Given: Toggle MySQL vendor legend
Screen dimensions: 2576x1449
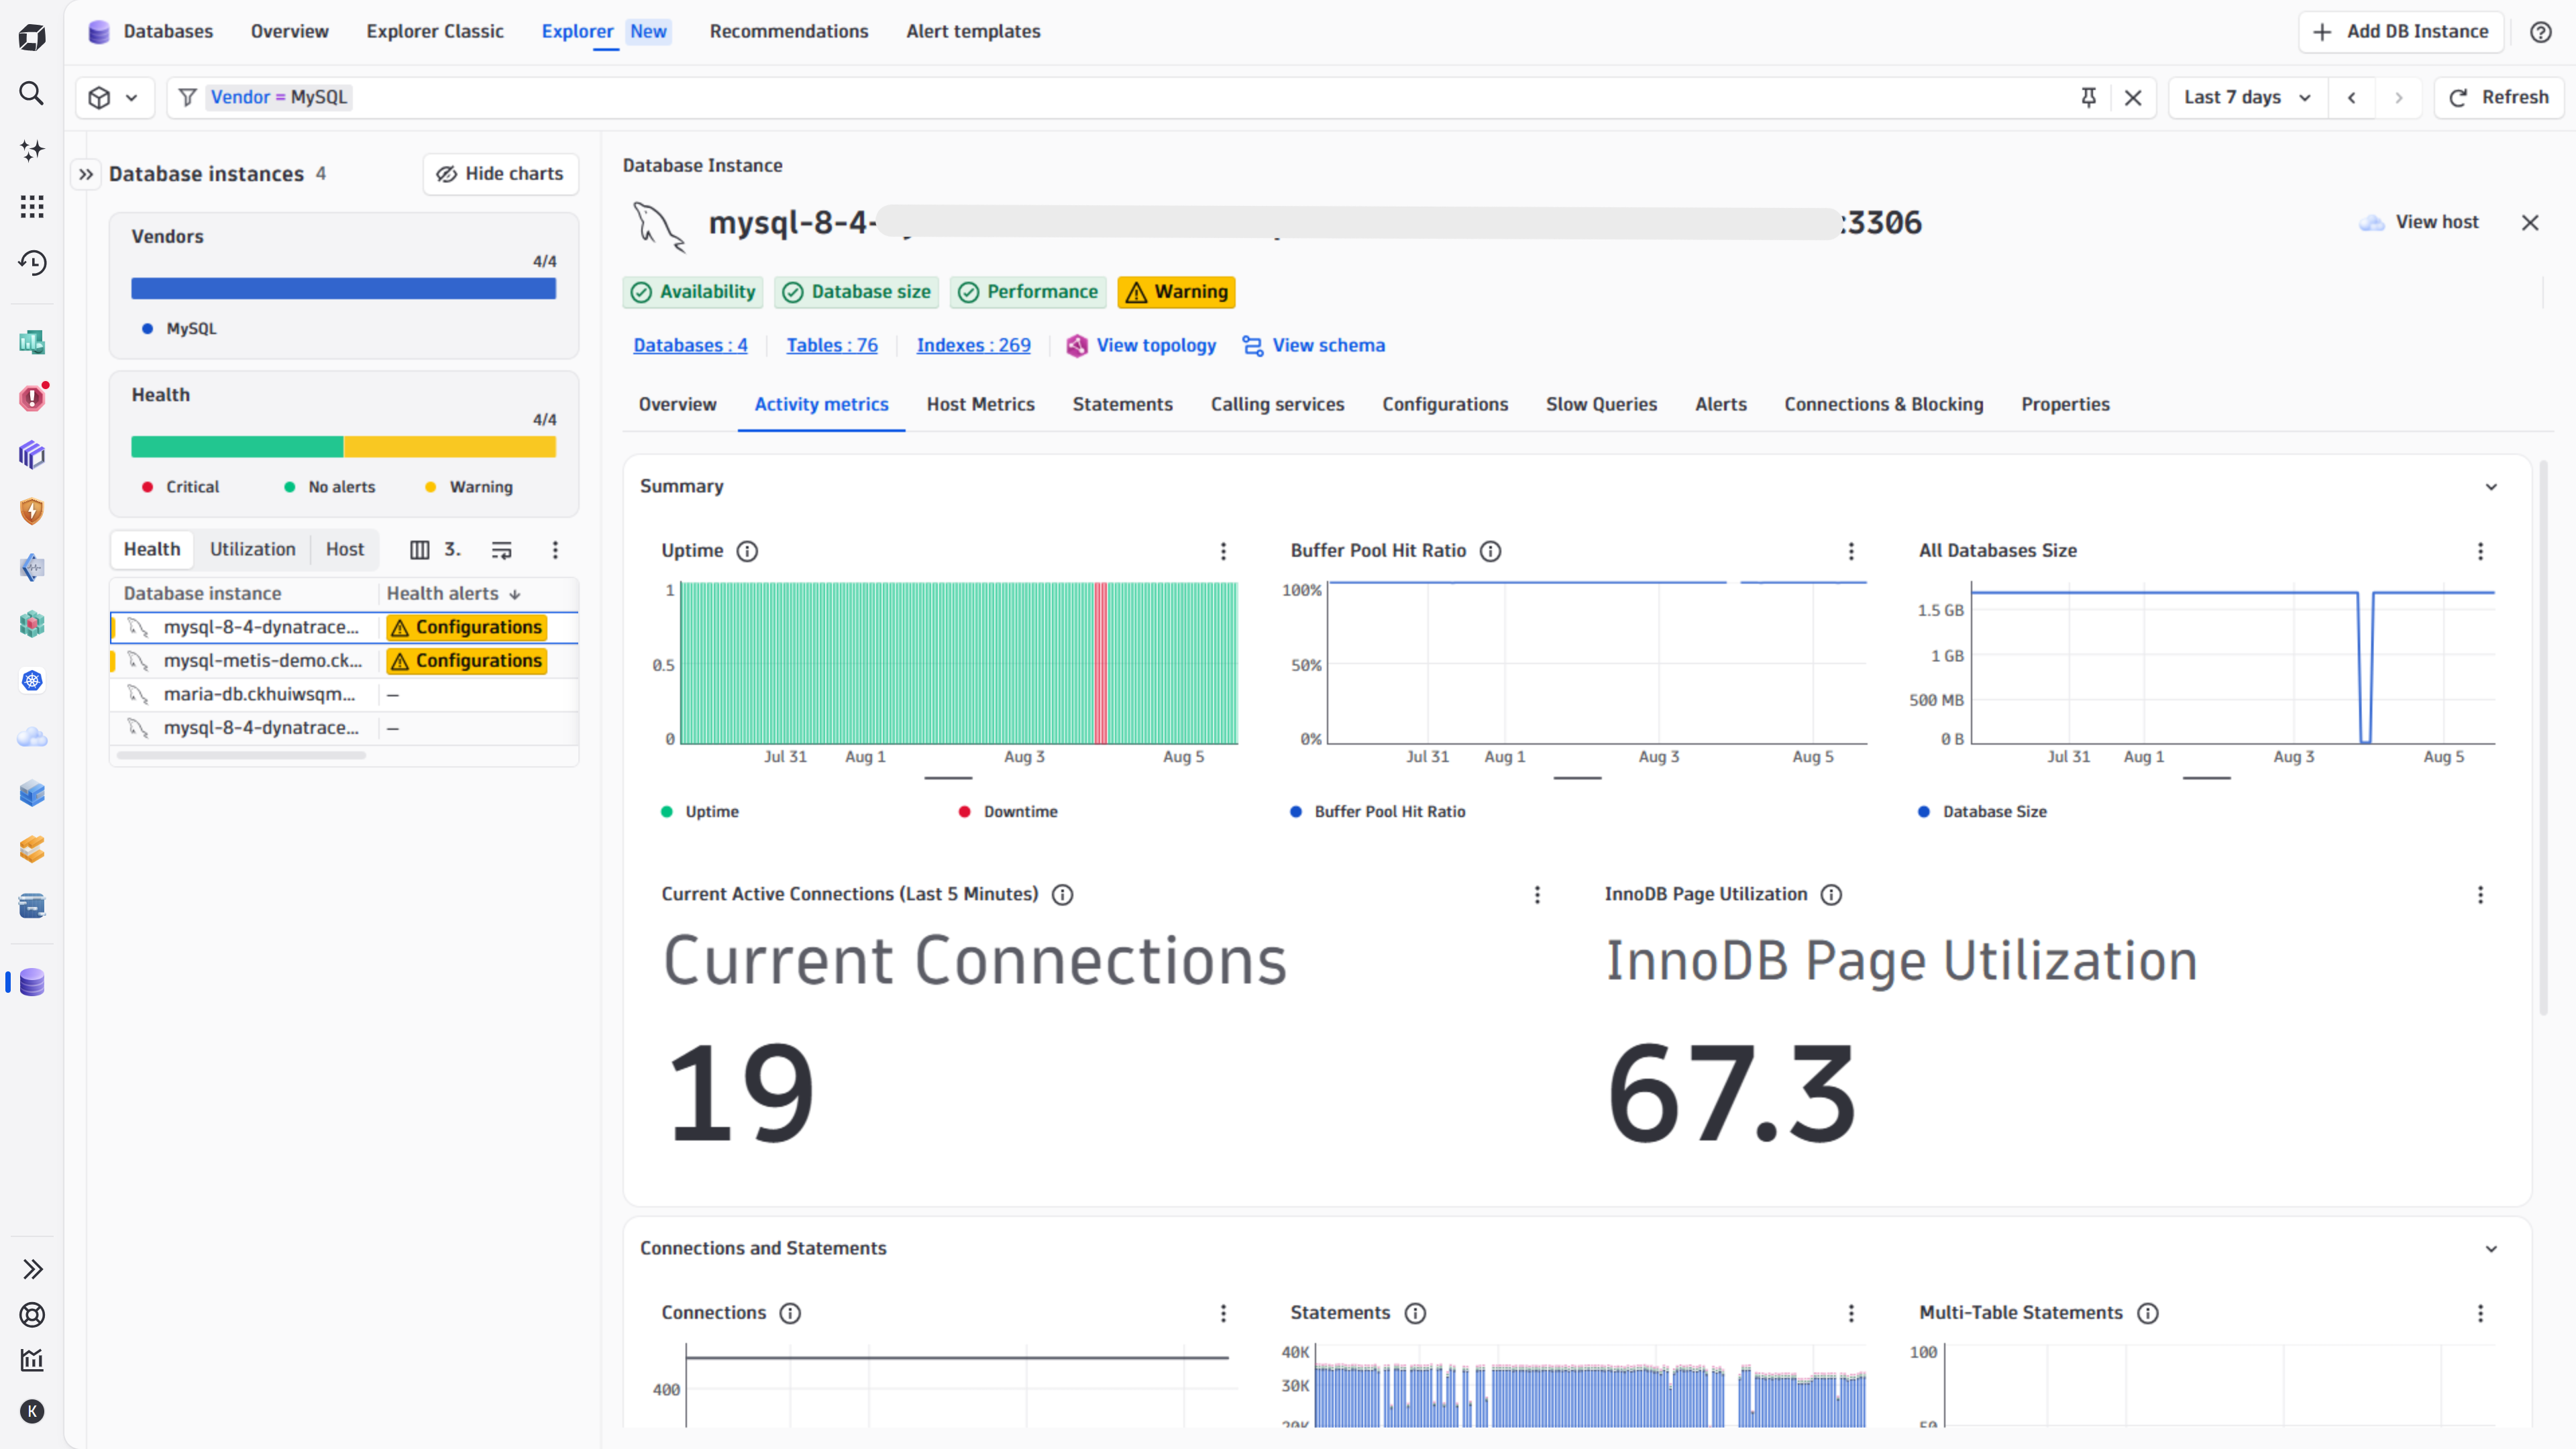Looking at the screenshot, I should click(179, 329).
